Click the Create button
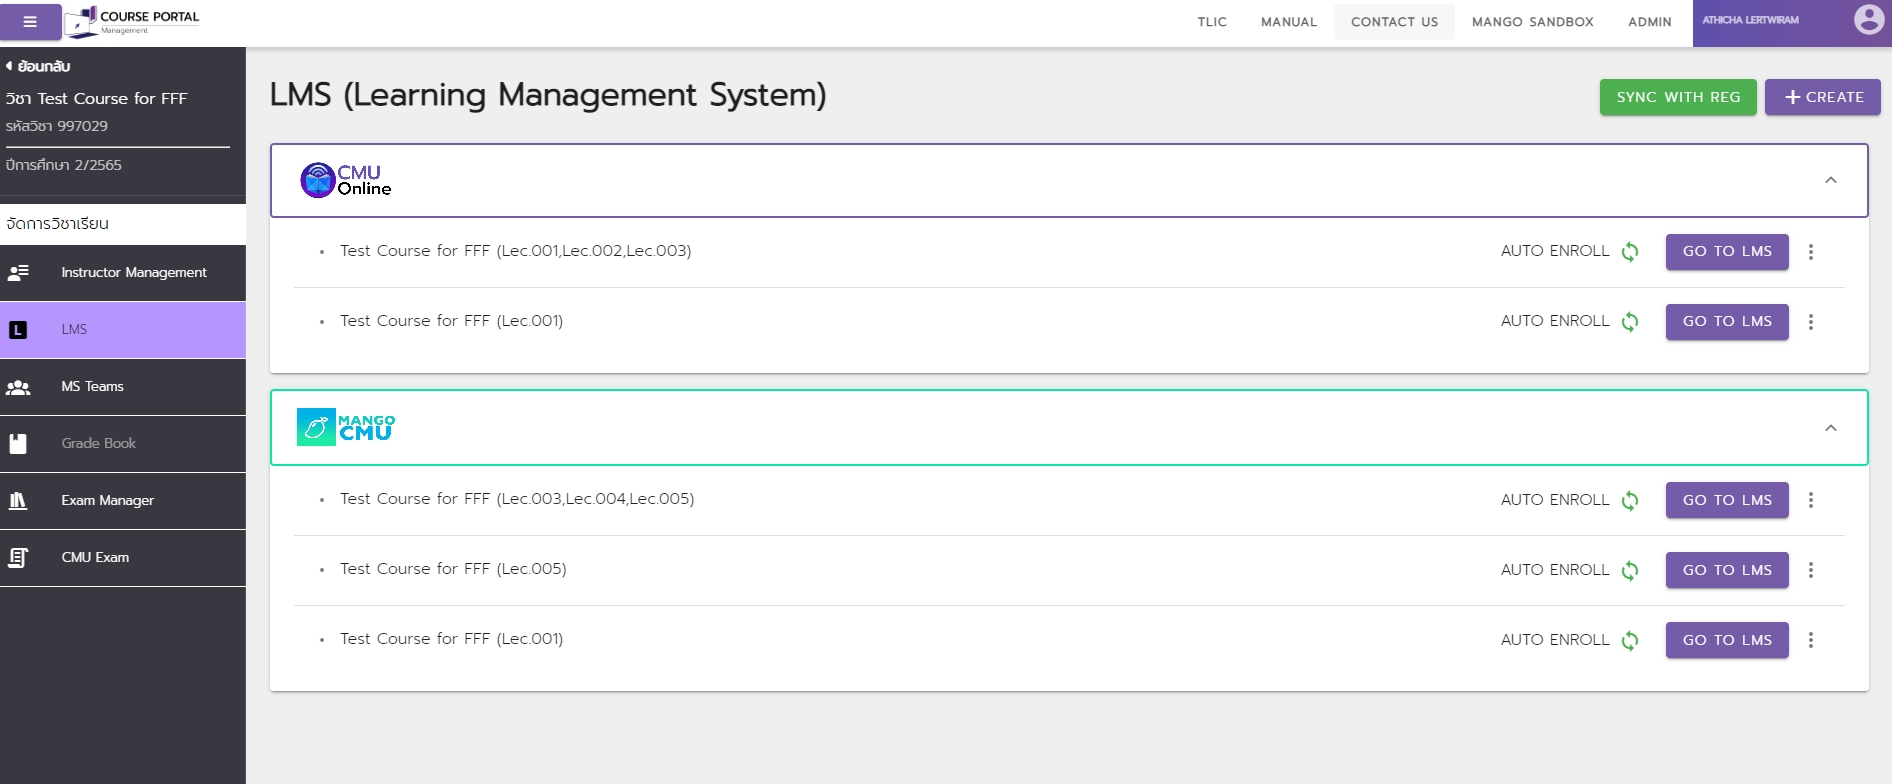This screenshot has width=1892, height=784. 1822,97
